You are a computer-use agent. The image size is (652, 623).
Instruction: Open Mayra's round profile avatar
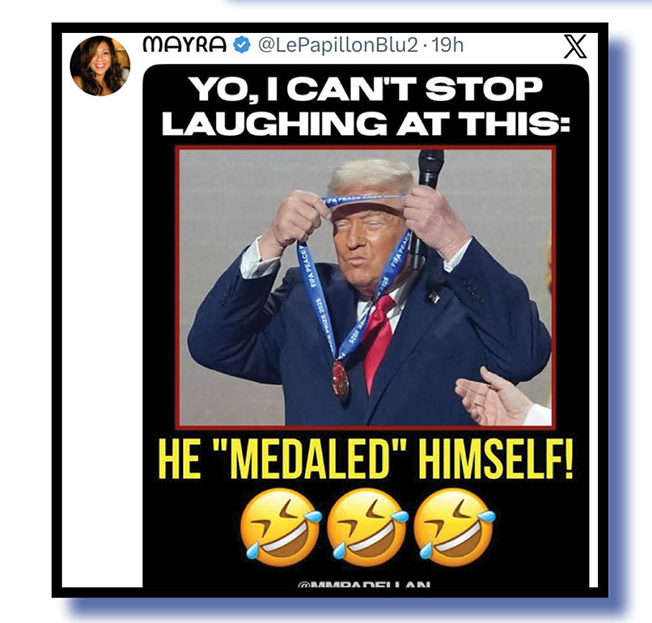(100, 66)
